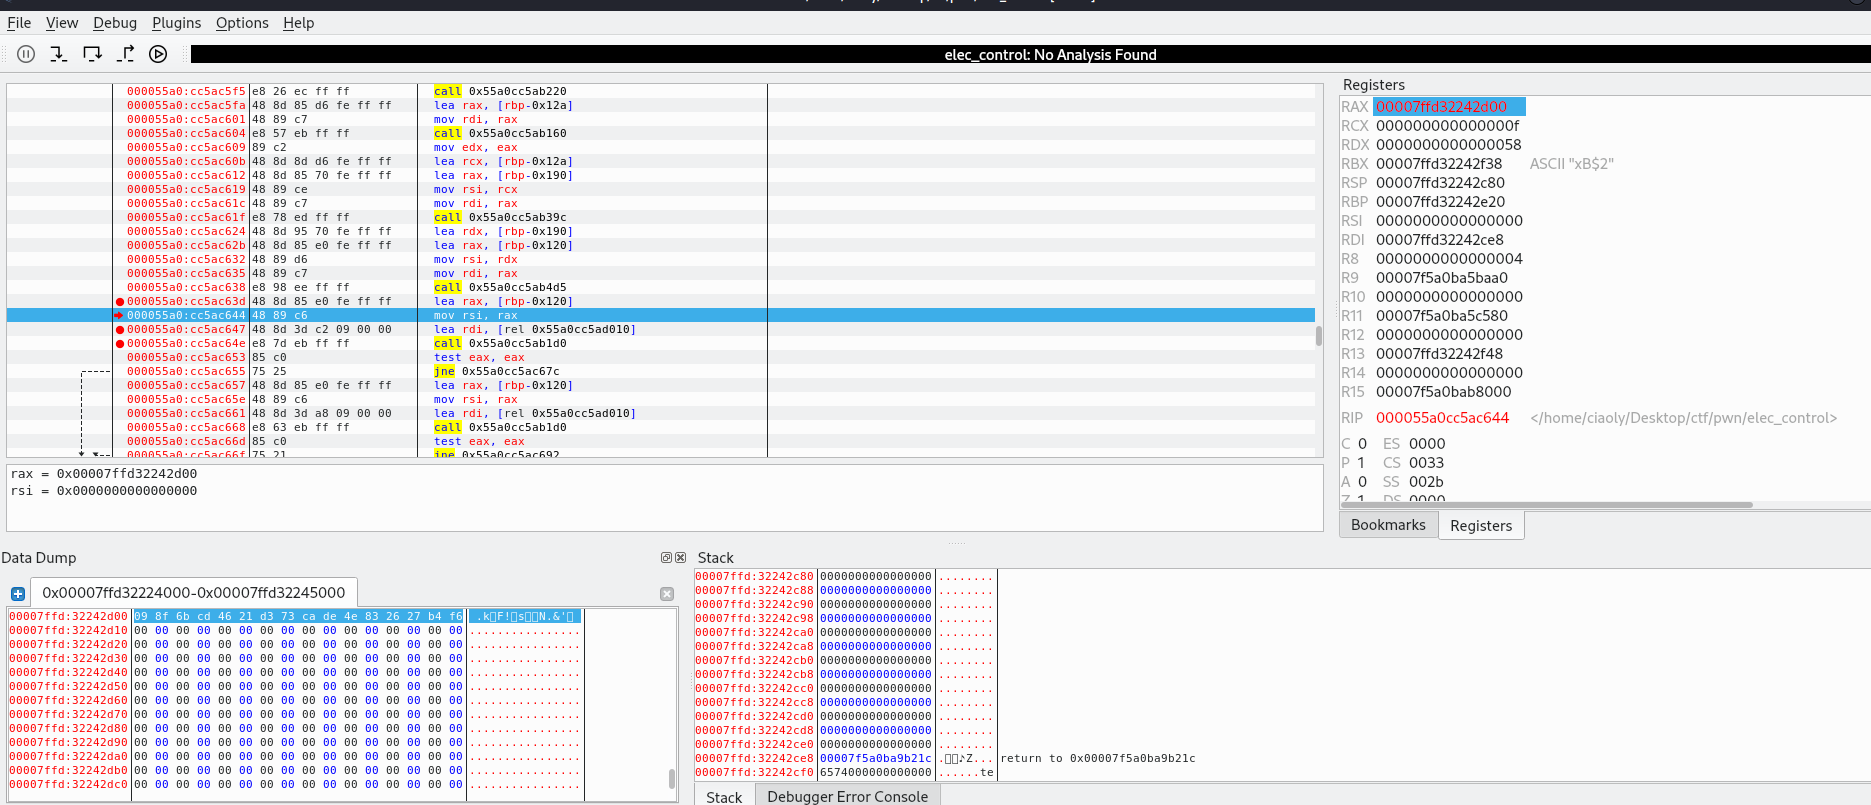Select the call 0x55a0cc5ab4d5 instruction
The width and height of the screenshot is (1871, 805).
tap(500, 287)
